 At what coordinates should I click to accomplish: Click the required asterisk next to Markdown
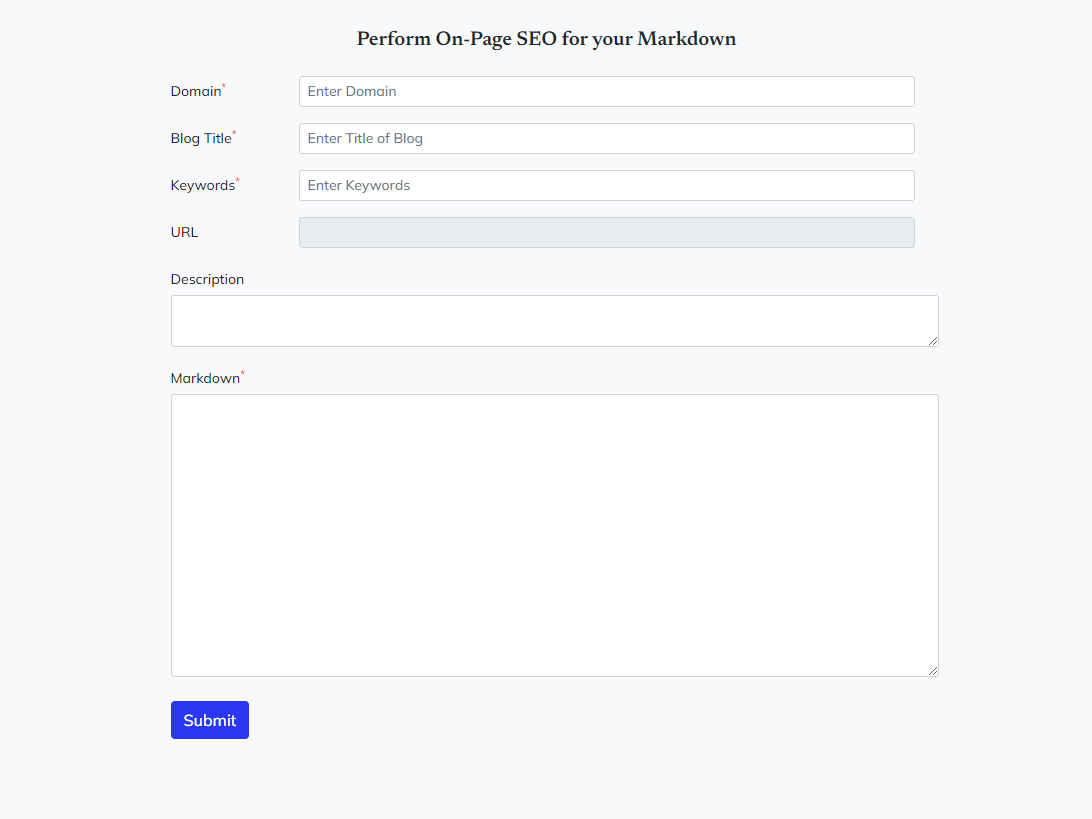tap(243, 374)
